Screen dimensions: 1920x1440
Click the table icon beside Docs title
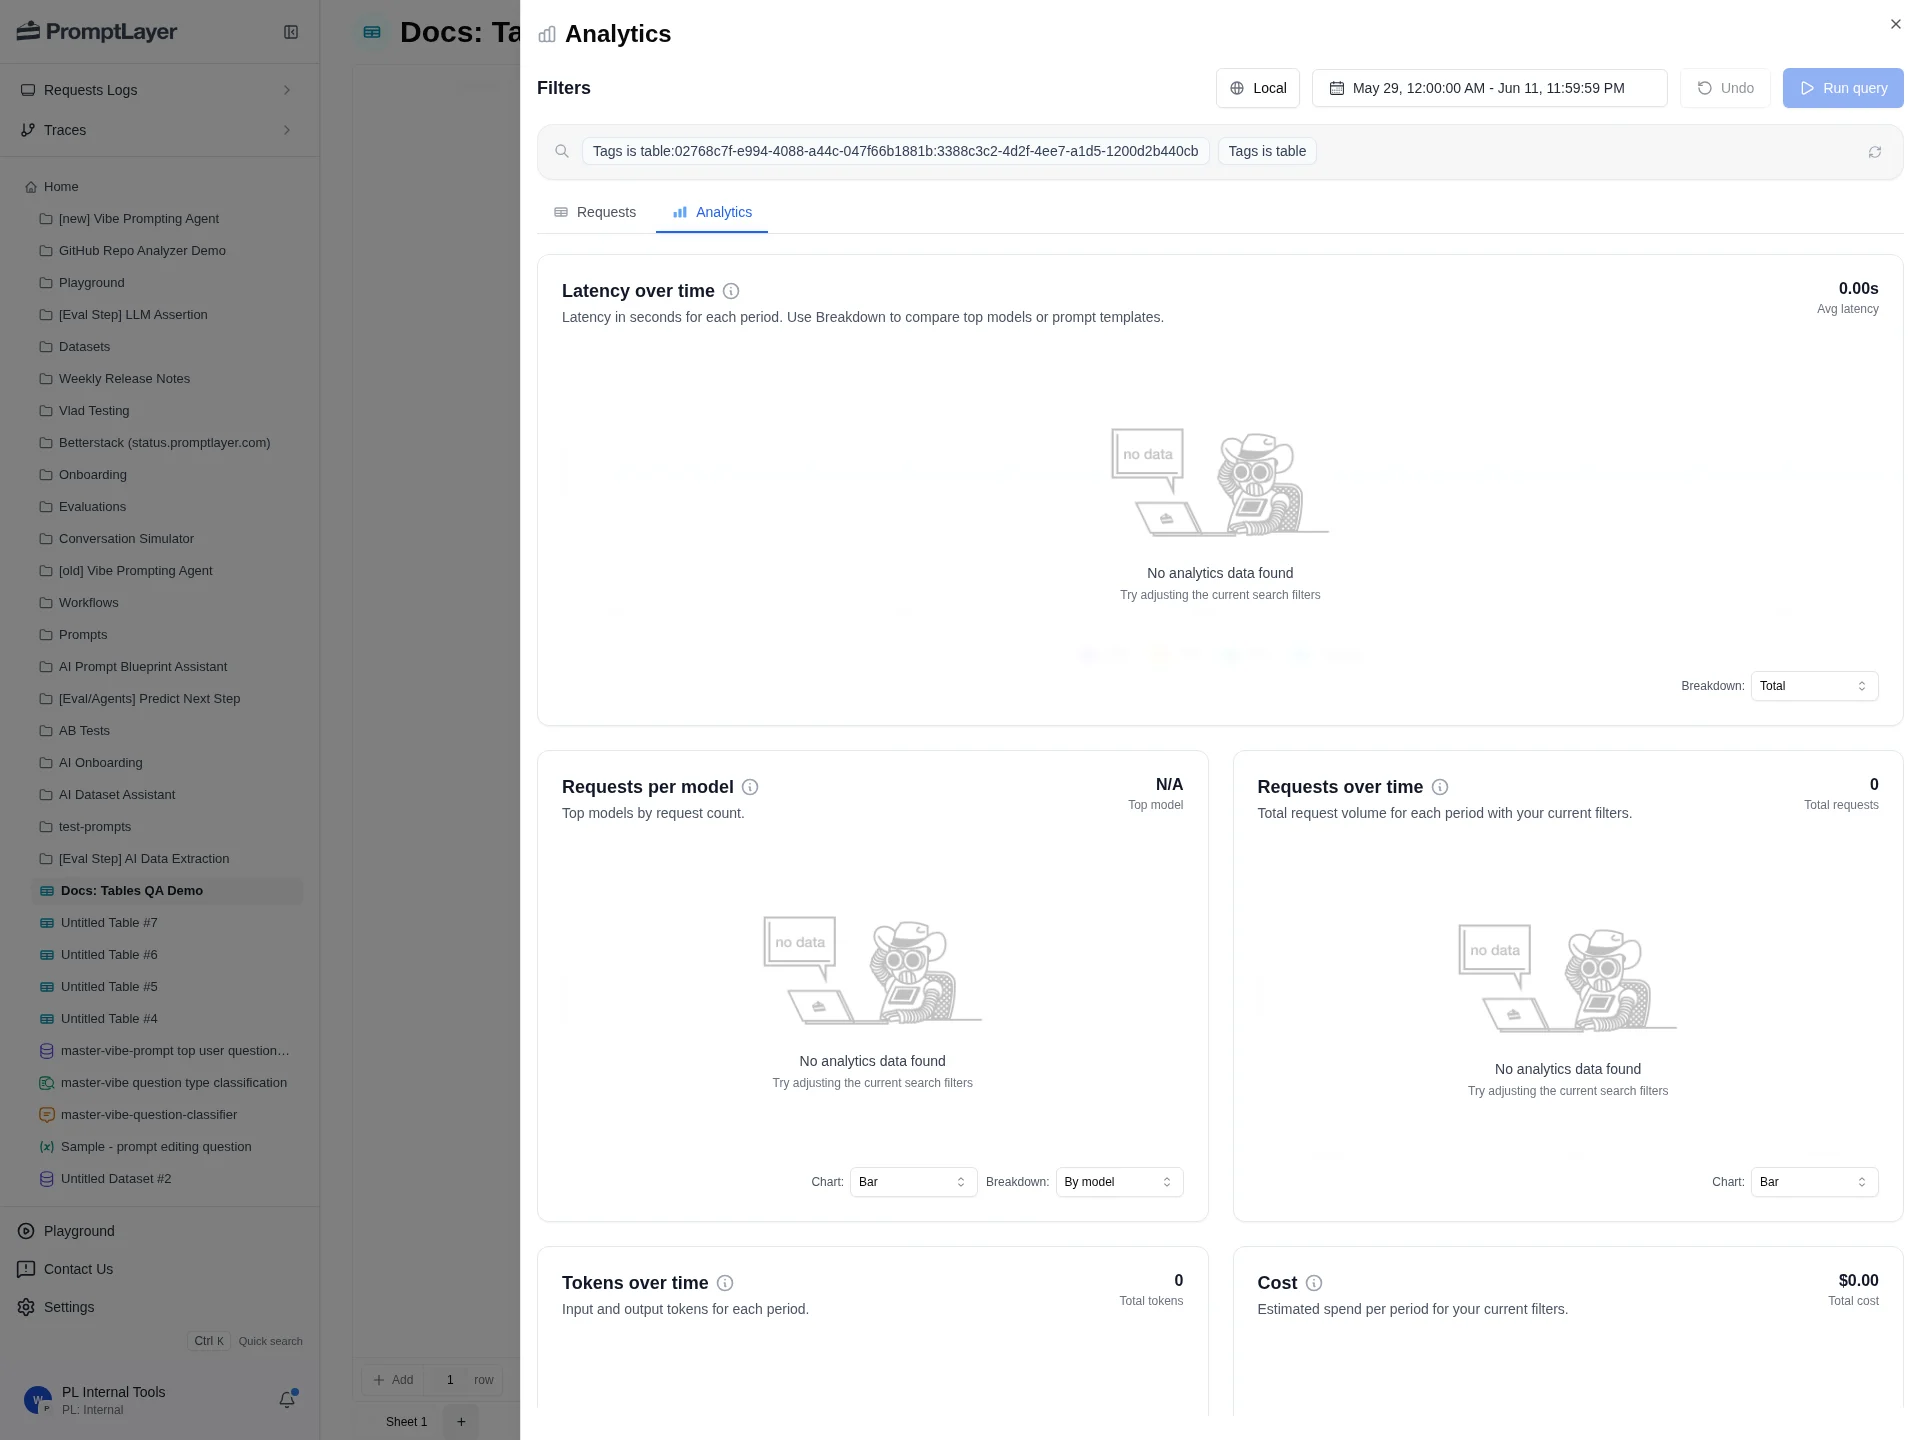(x=372, y=32)
